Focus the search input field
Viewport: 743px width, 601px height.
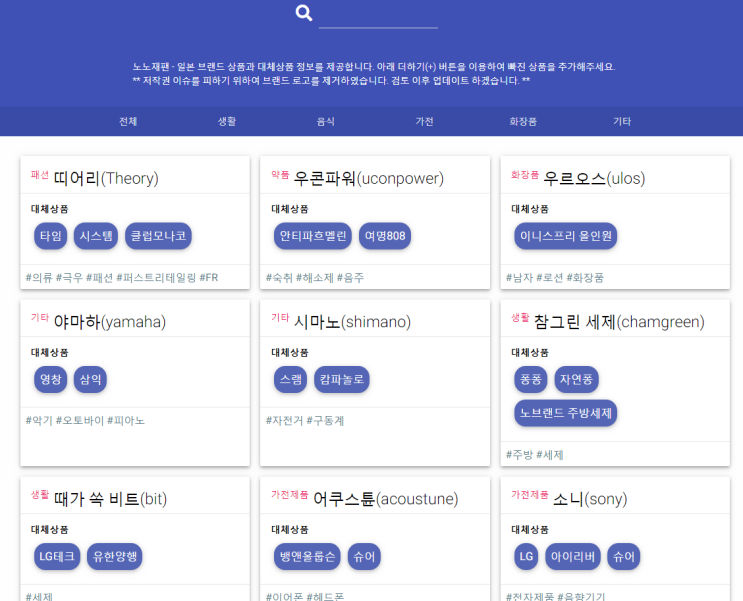(378, 17)
